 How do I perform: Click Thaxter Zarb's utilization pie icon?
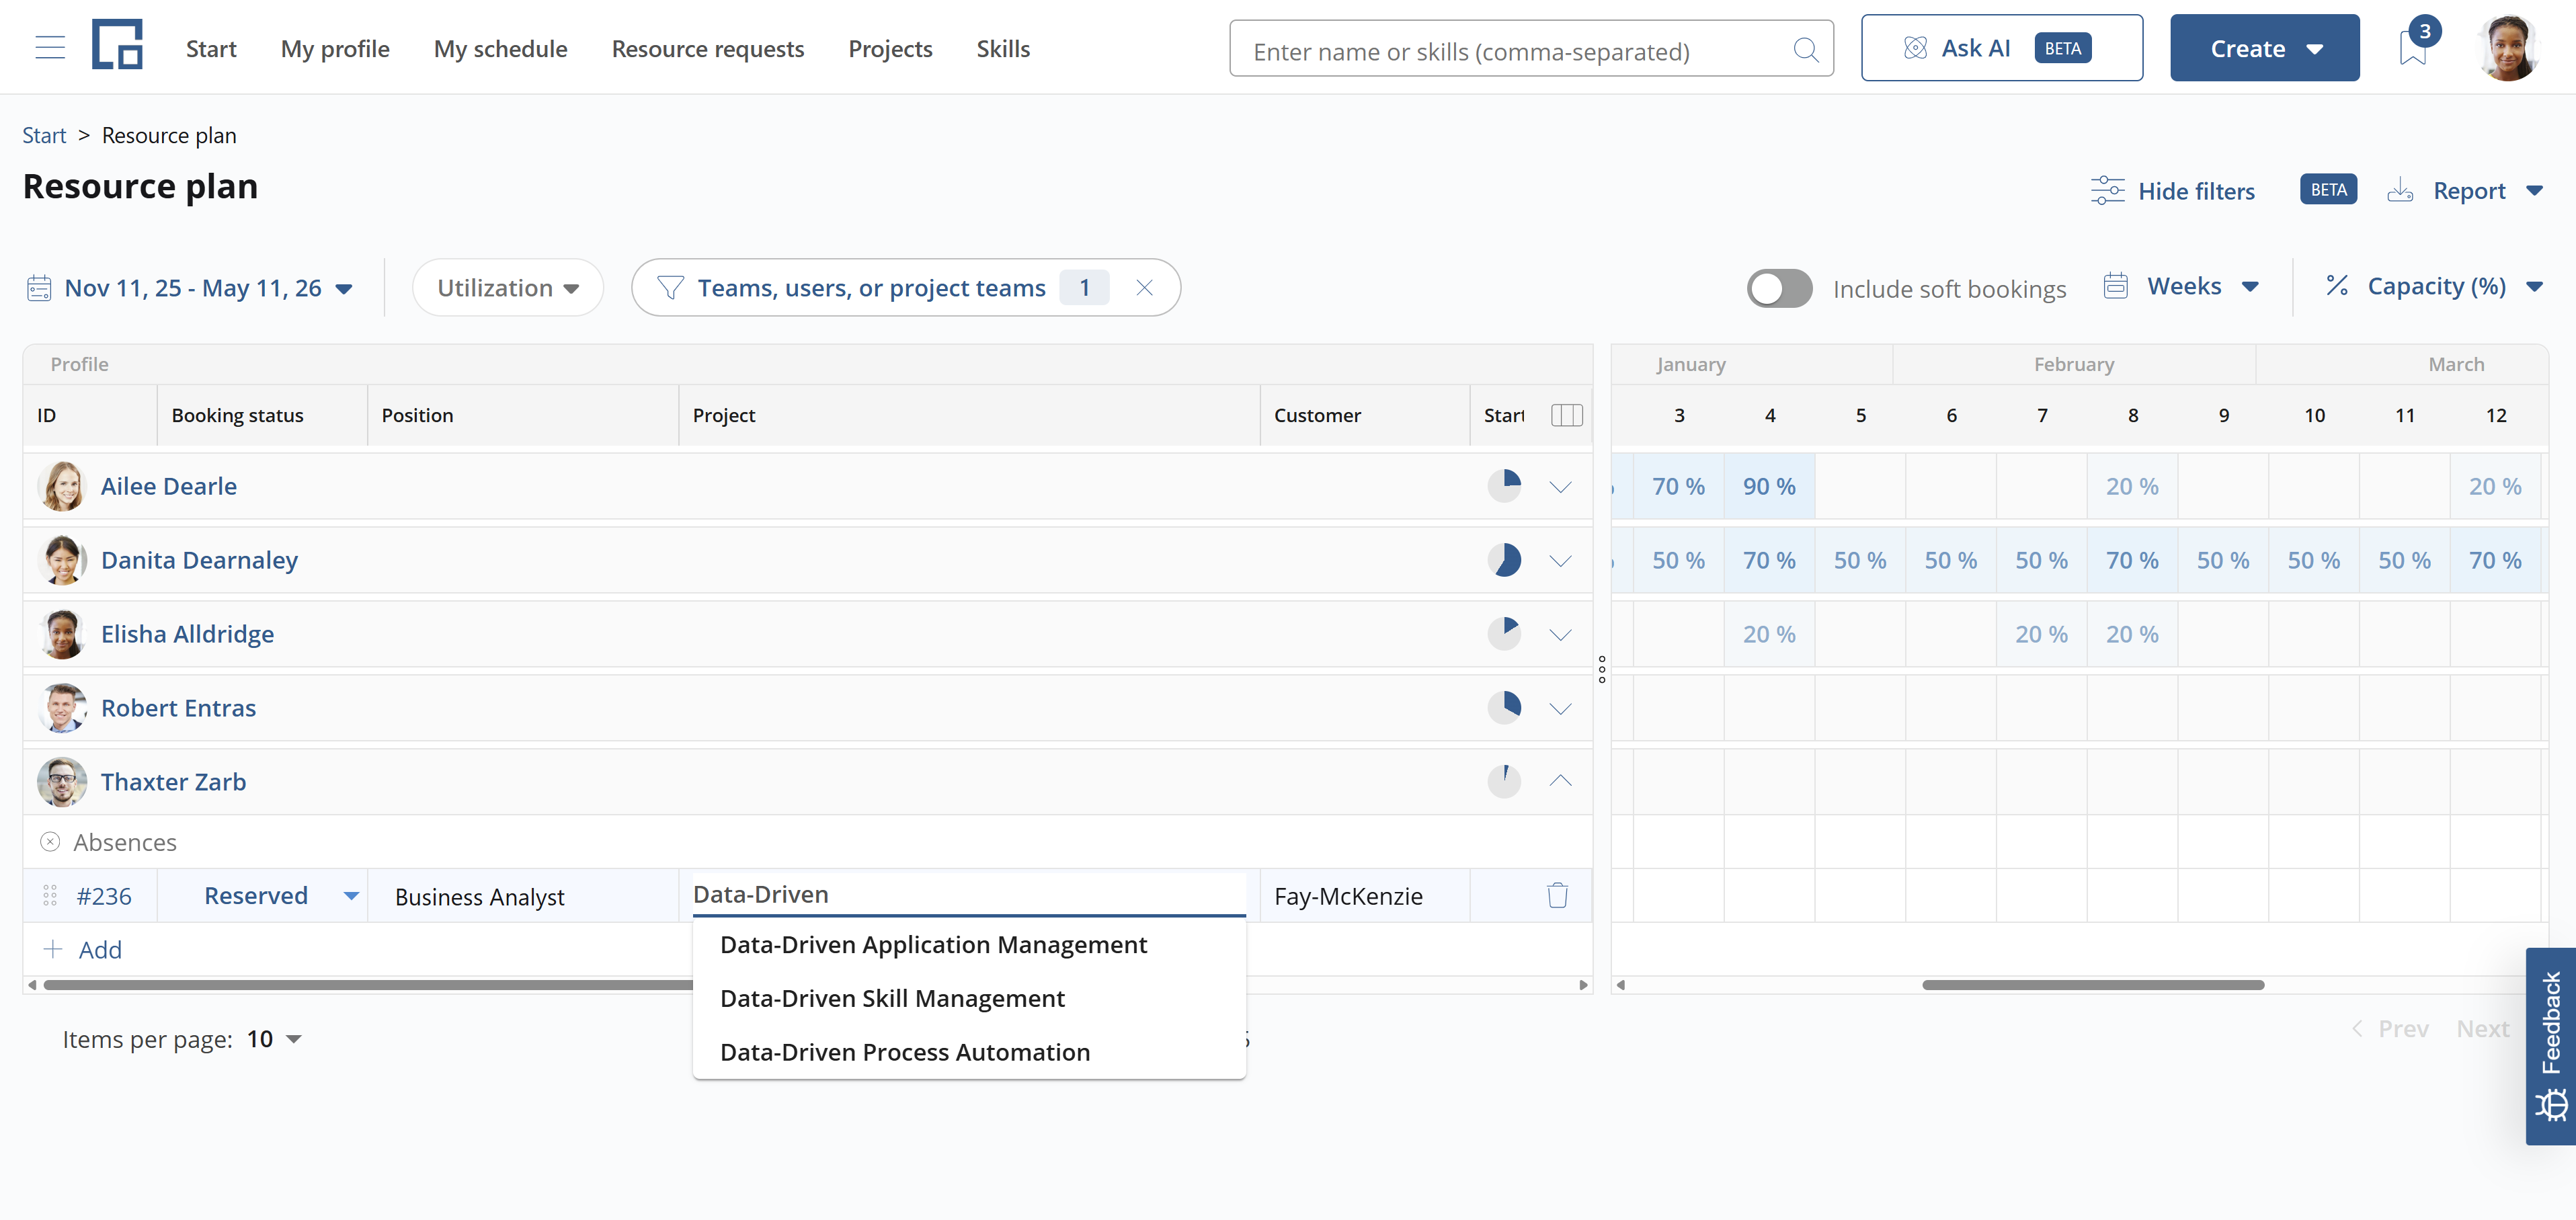point(1504,781)
